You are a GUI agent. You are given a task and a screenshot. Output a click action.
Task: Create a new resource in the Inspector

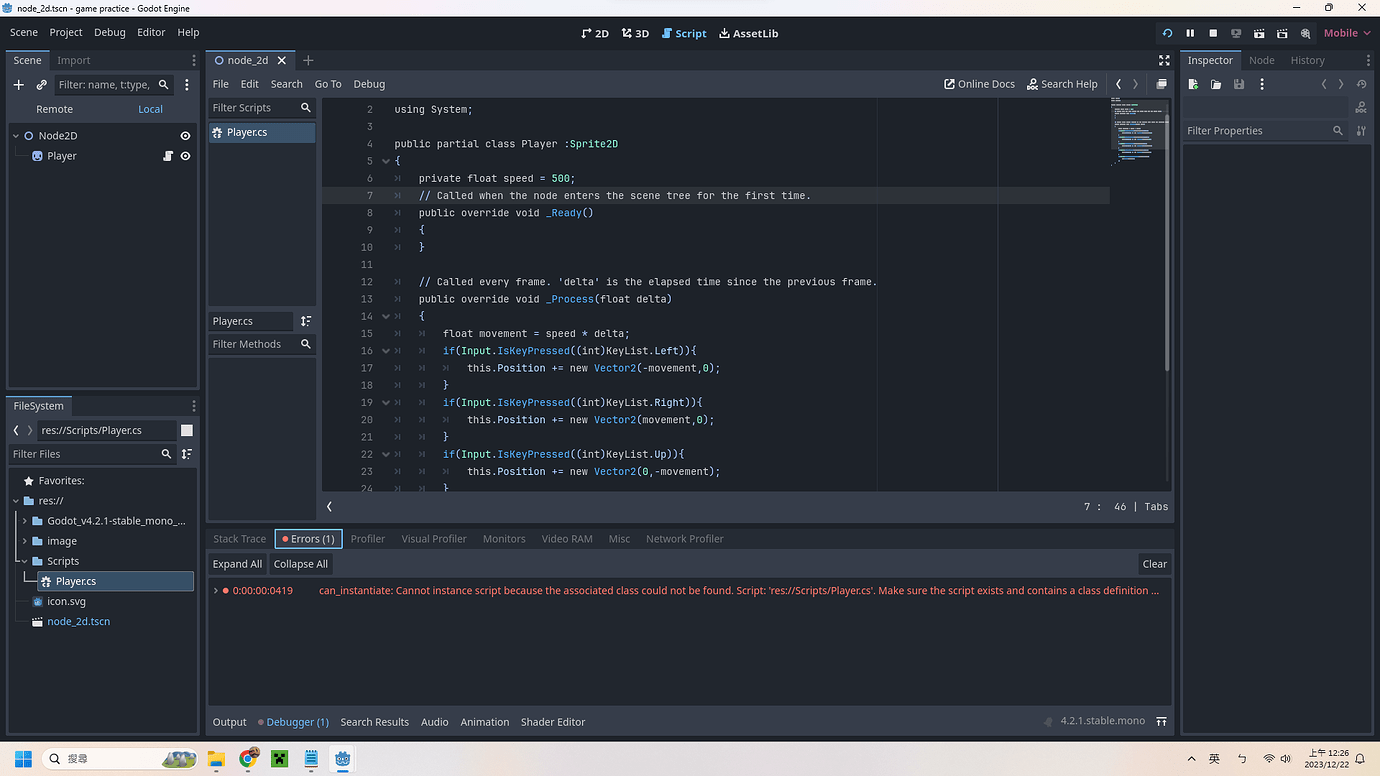pyautogui.click(x=1192, y=84)
